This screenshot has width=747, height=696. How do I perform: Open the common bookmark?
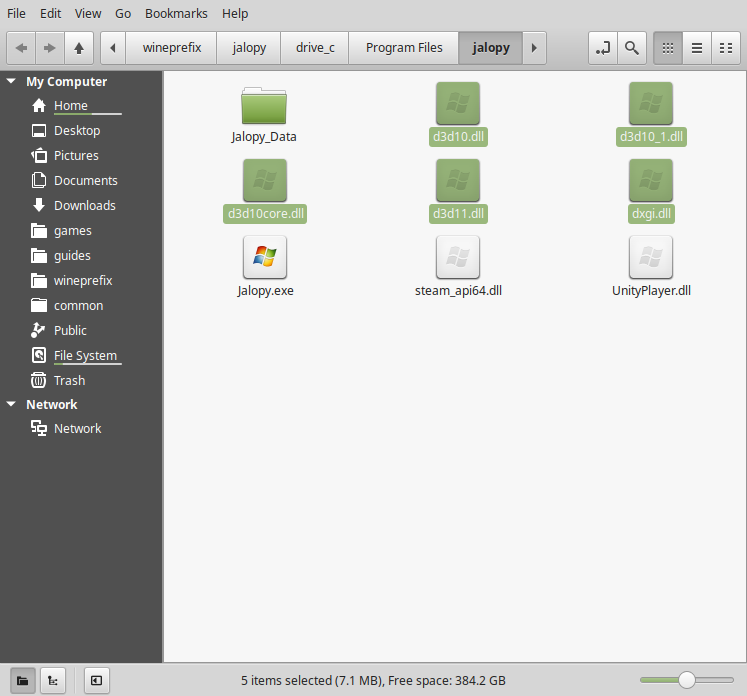[78, 306]
